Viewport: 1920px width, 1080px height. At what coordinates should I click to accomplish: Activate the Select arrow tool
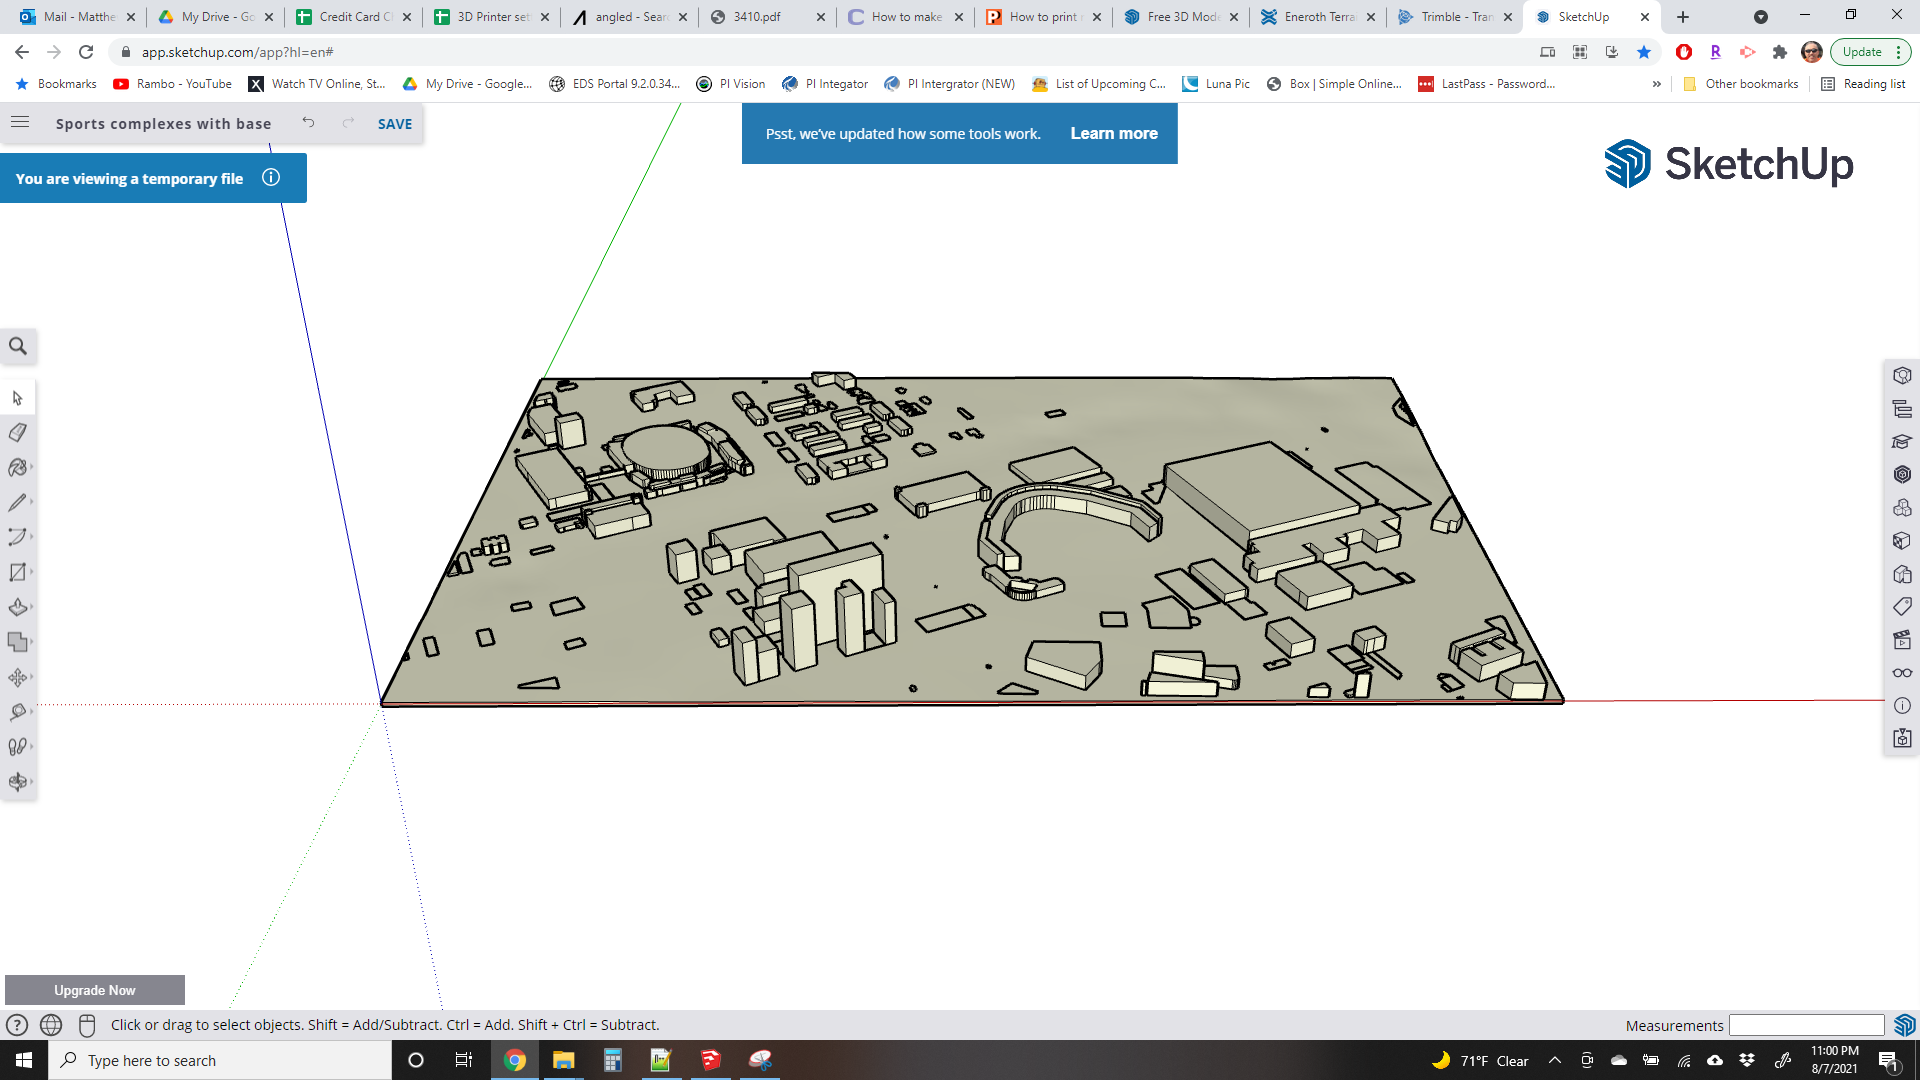[x=18, y=397]
